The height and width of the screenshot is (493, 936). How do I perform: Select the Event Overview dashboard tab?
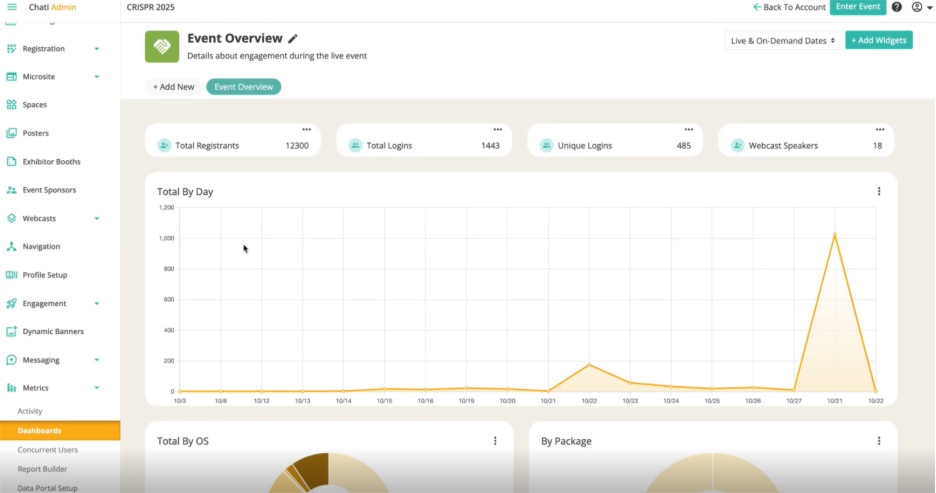click(x=243, y=87)
